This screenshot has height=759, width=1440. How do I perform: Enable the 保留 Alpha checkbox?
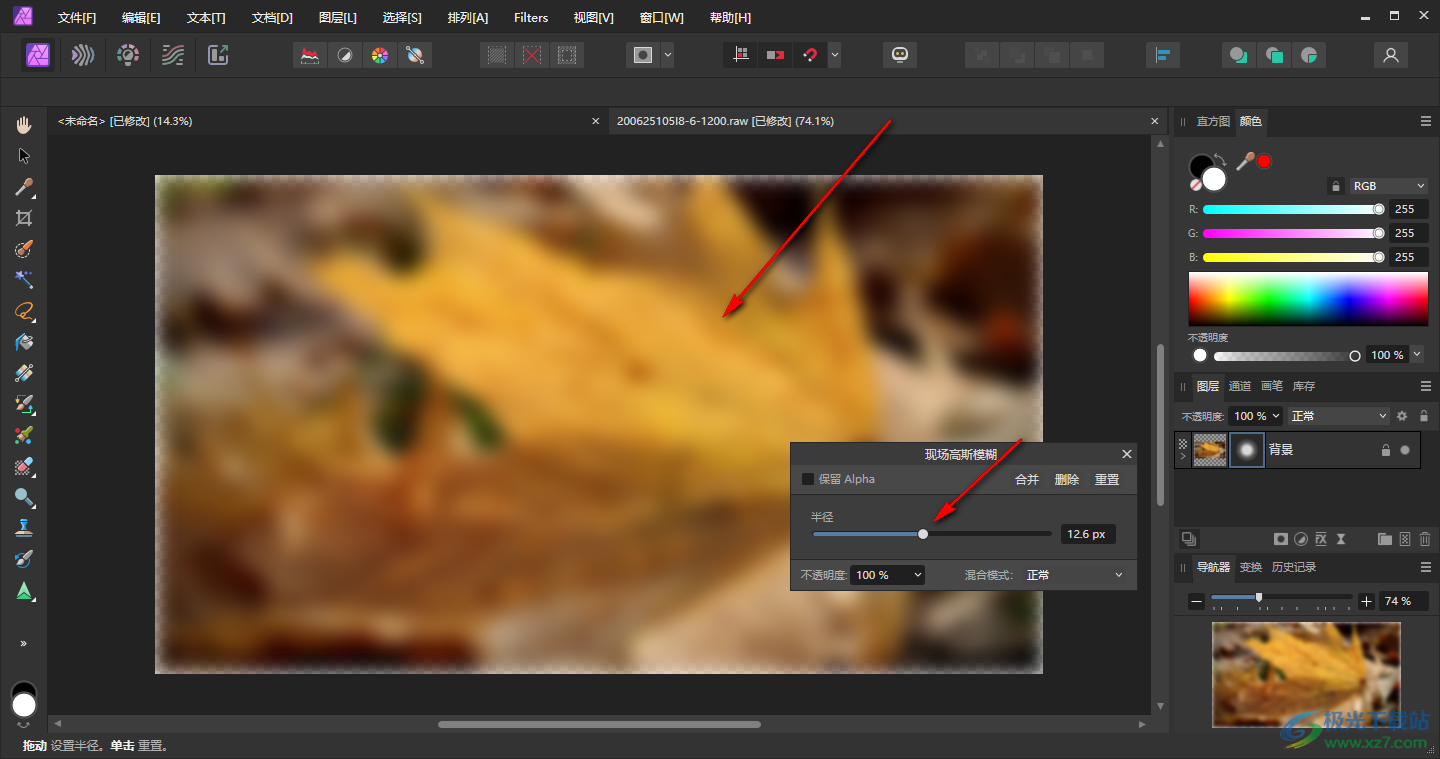coord(808,479)
